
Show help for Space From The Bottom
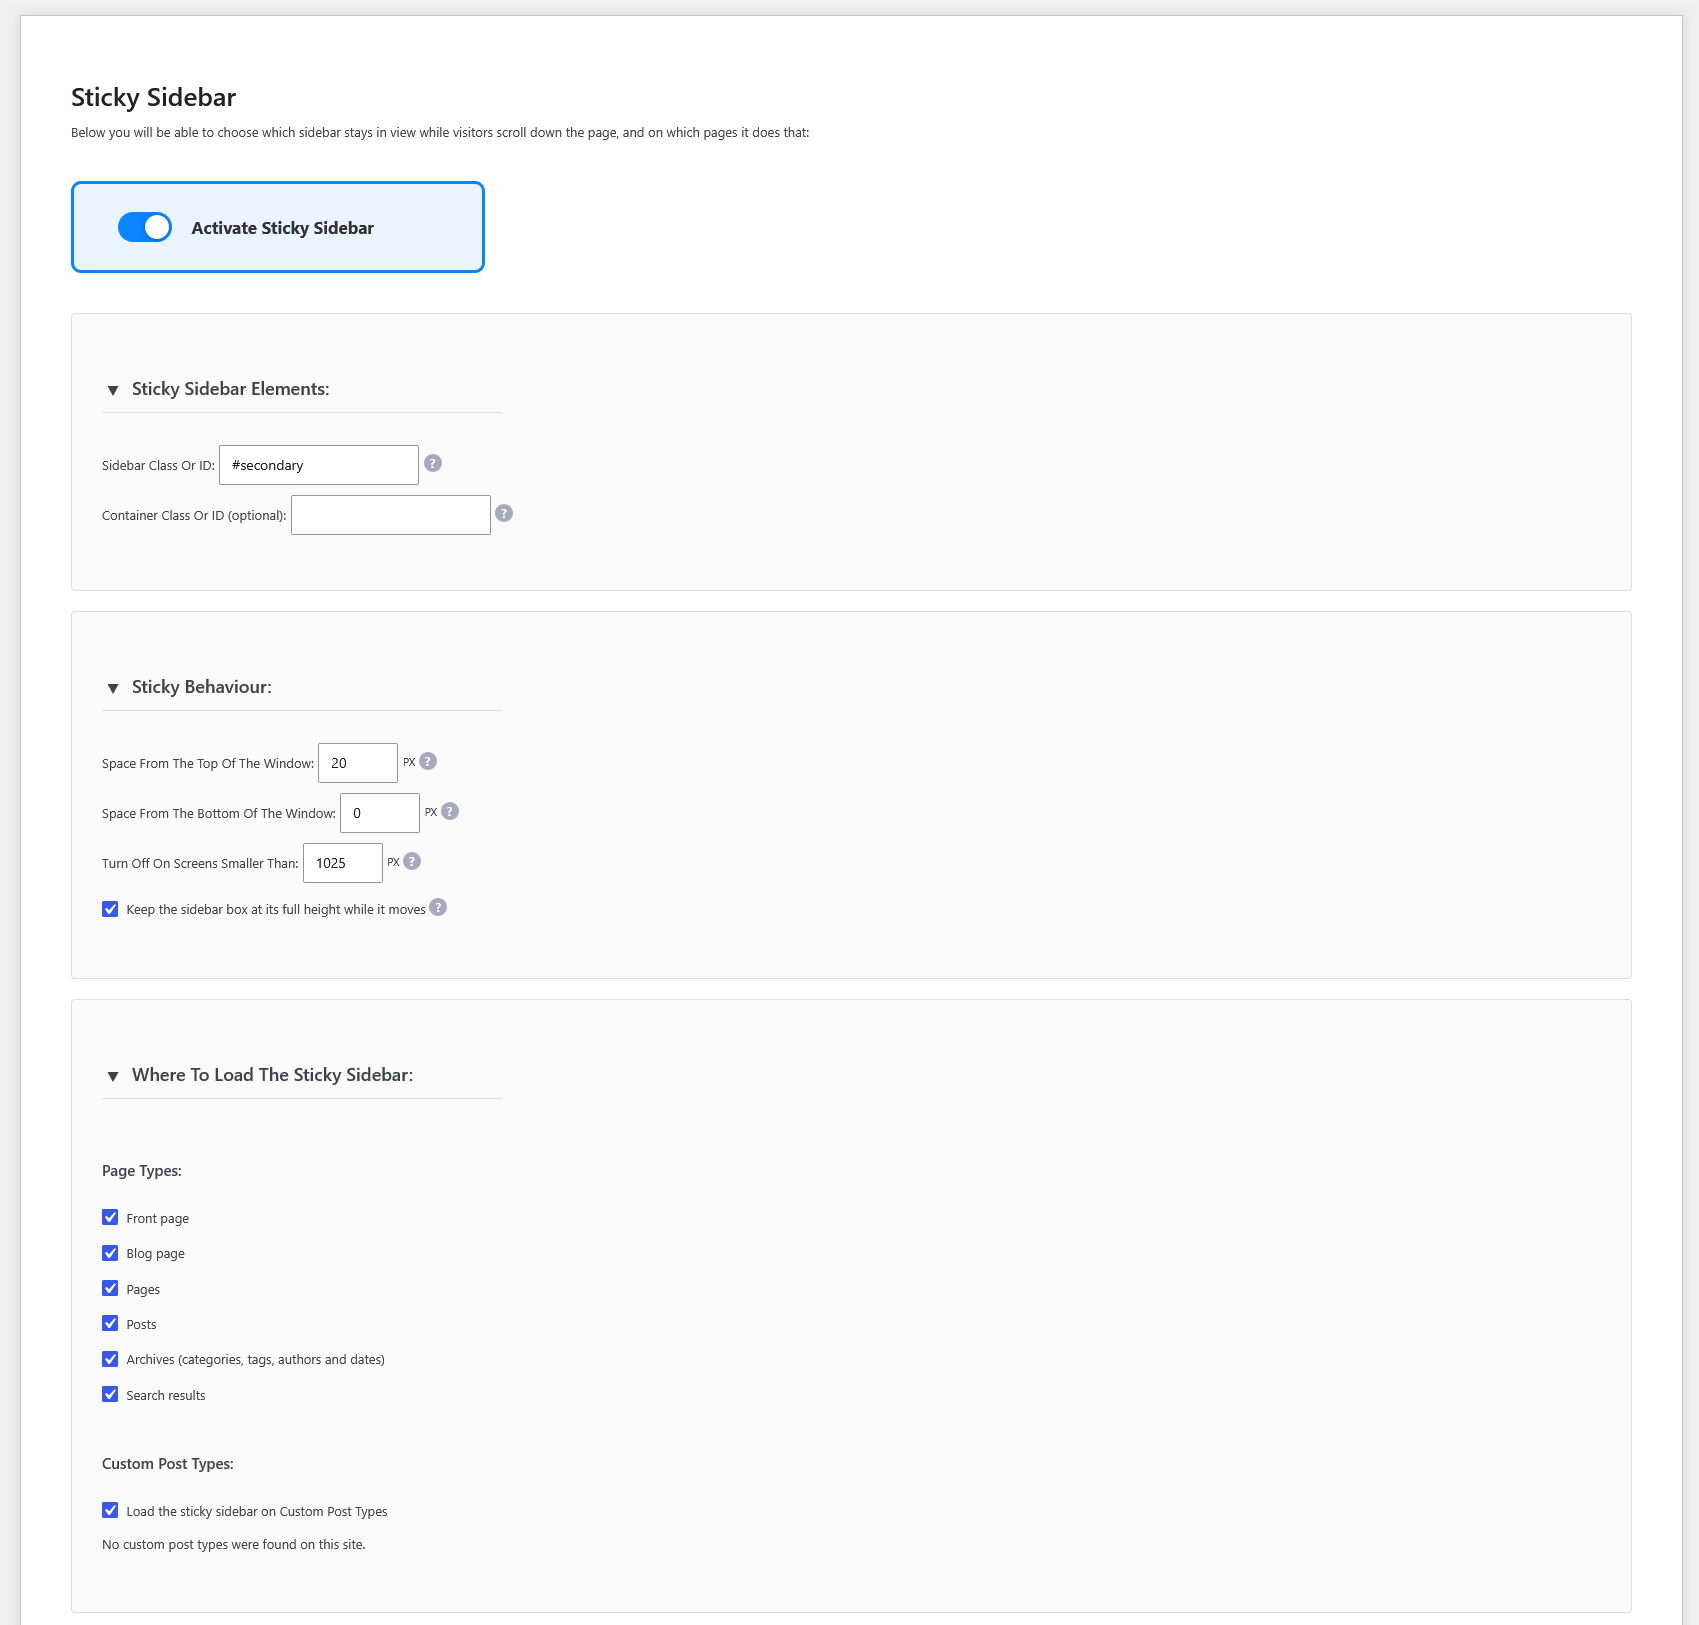pos(450,811)
